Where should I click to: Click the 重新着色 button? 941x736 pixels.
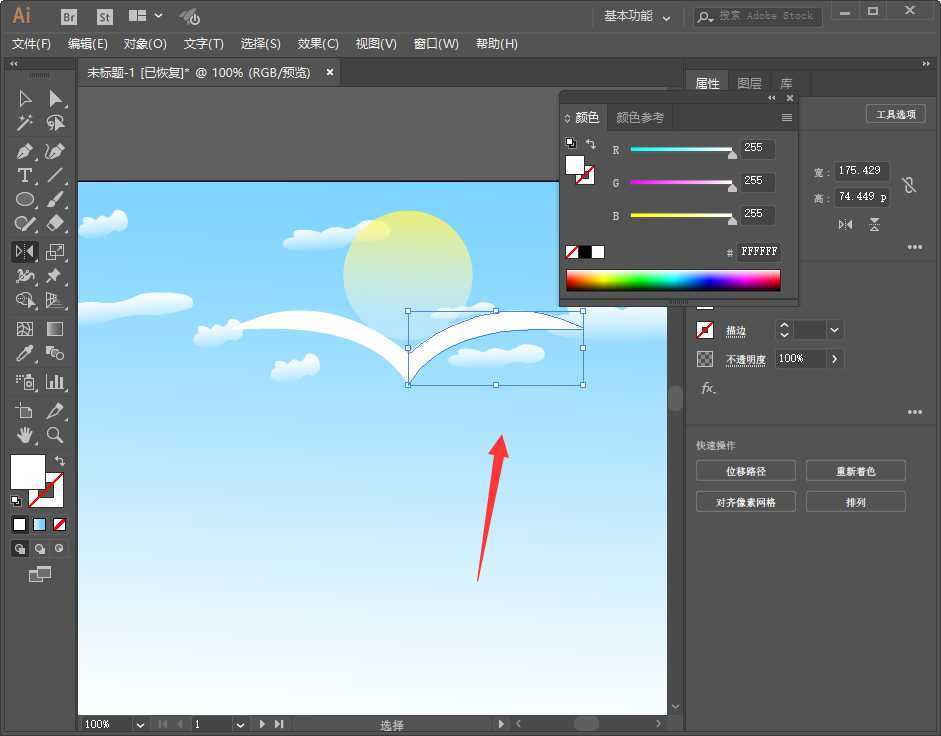click(856, 470)
